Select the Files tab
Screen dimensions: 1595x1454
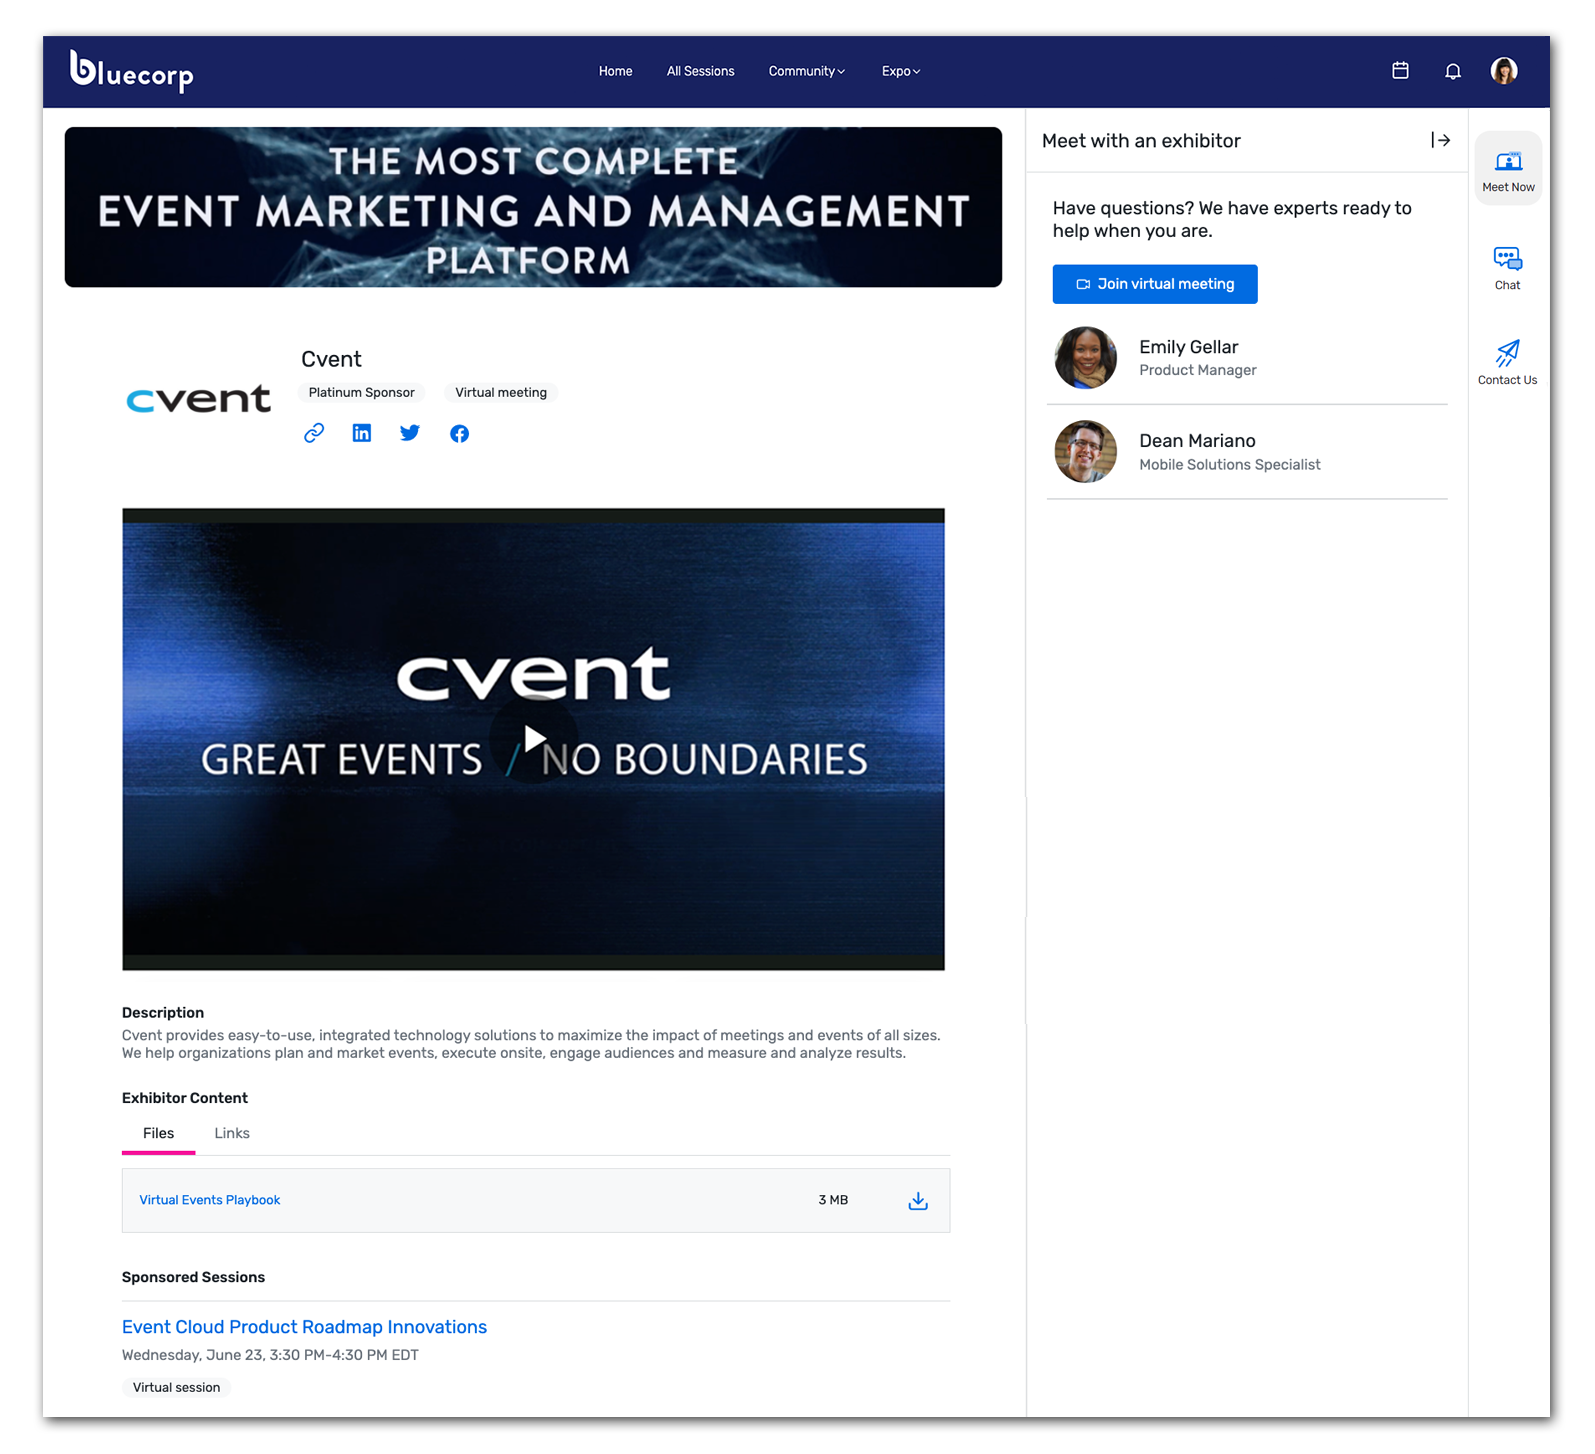tap(158, 1133)
